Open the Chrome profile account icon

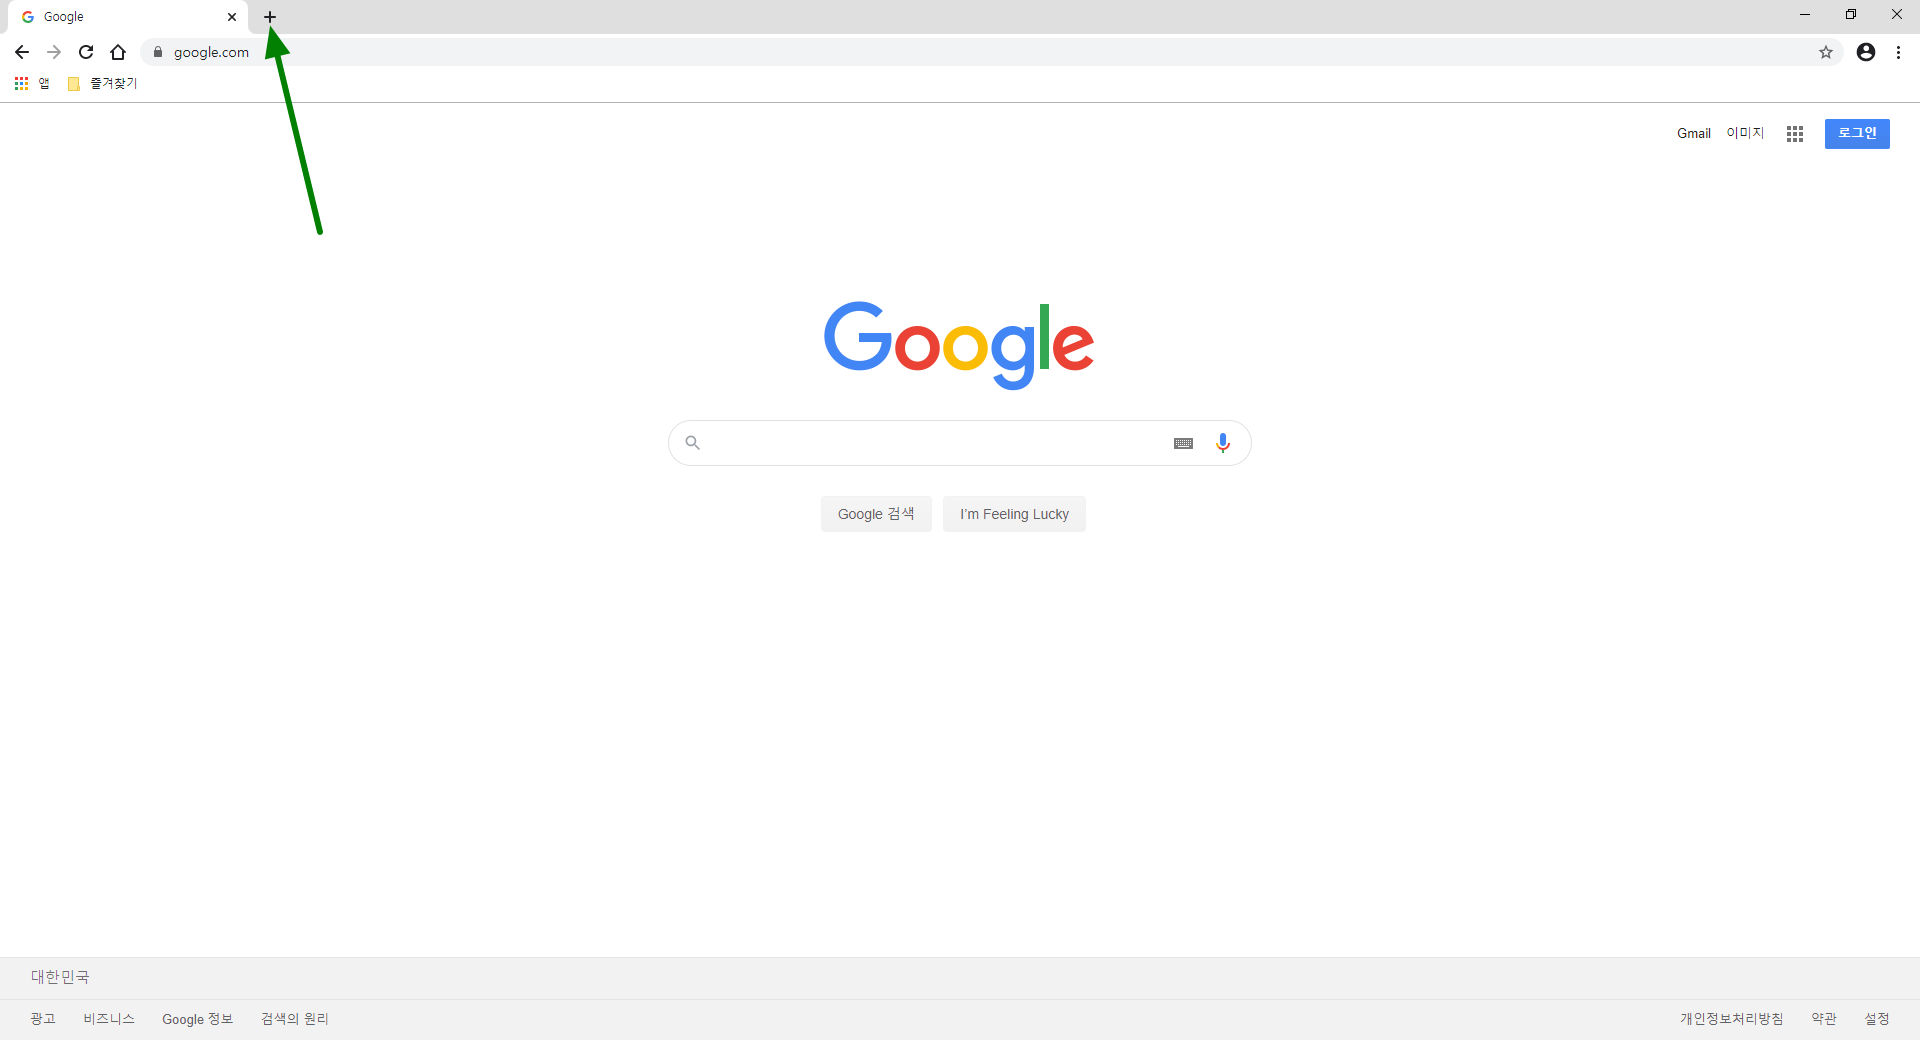pyautogui.click(x=1866, y=52)
